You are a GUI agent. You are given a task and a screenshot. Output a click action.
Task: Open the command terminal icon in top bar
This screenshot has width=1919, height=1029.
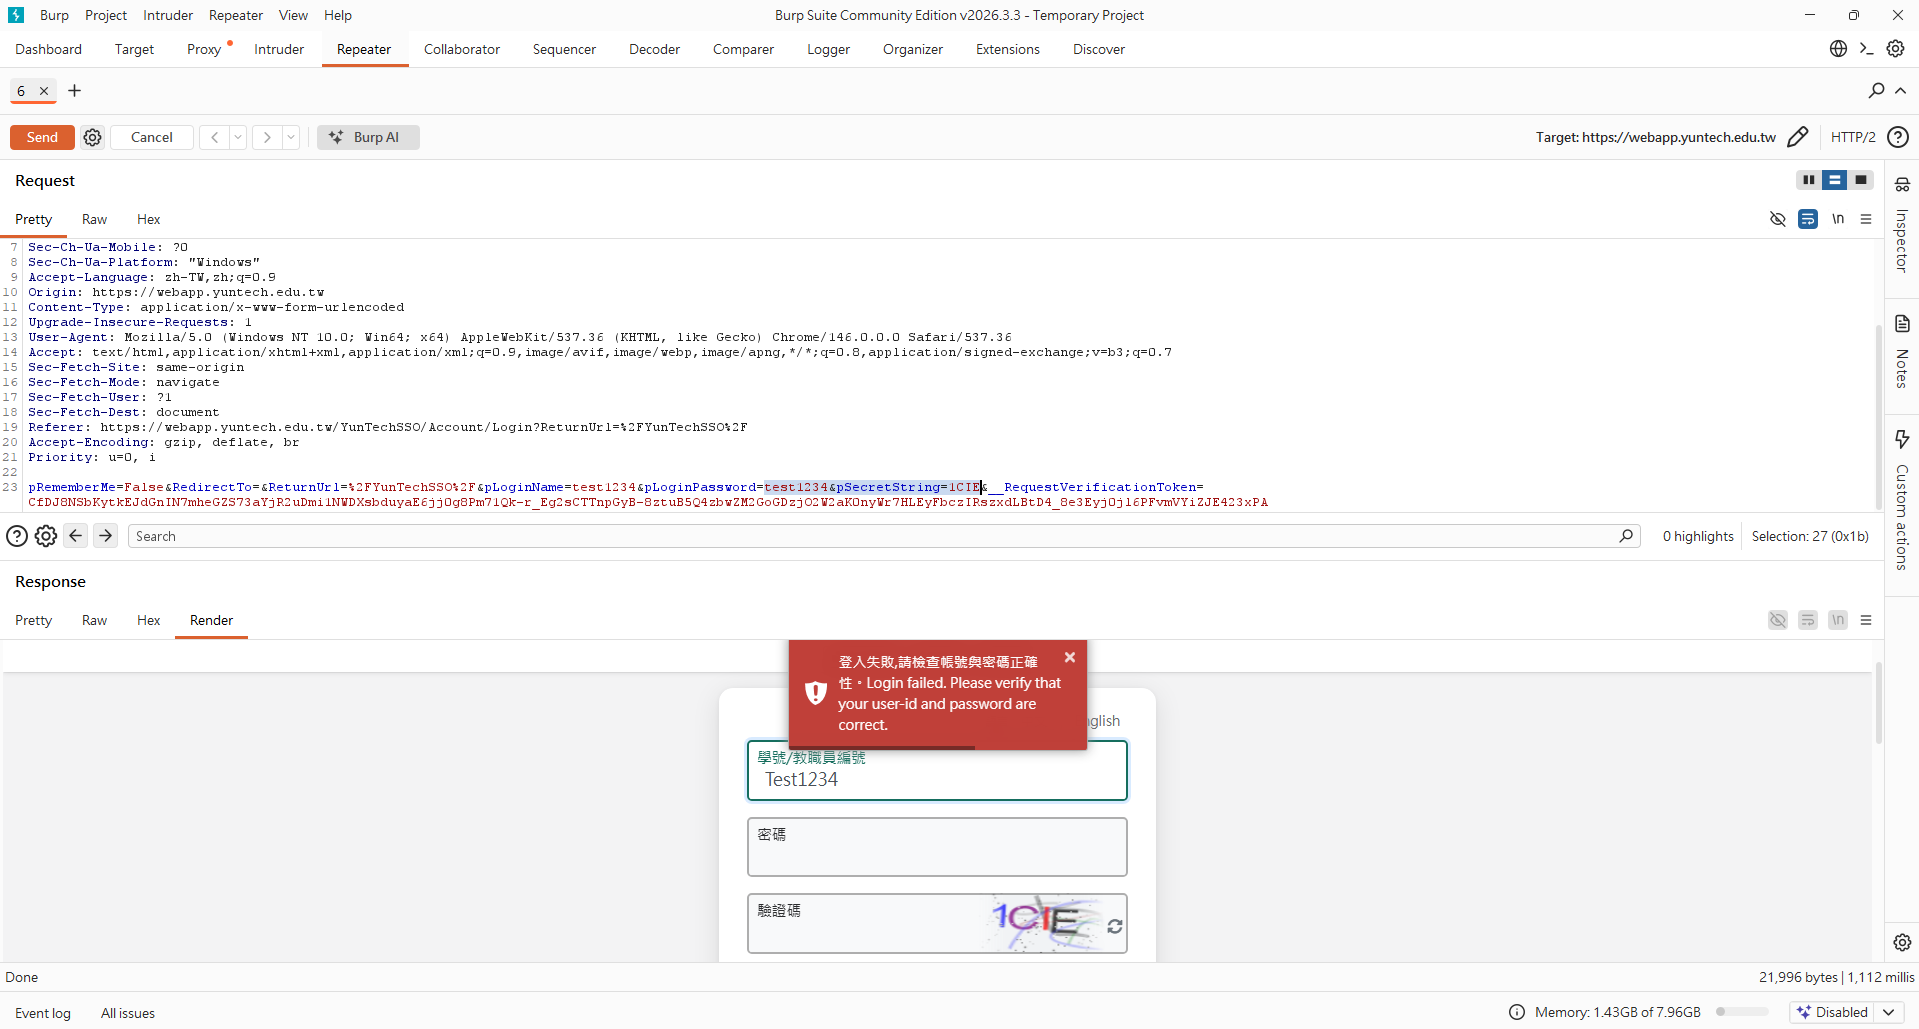[x=1866, y=48]
